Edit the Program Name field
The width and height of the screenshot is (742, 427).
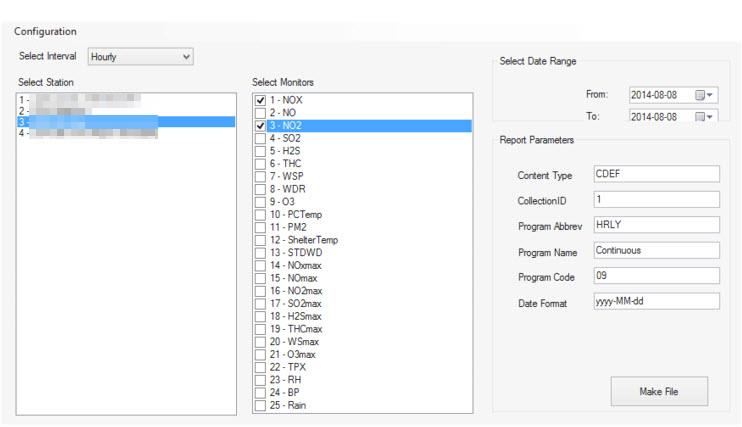click(655, 250)
